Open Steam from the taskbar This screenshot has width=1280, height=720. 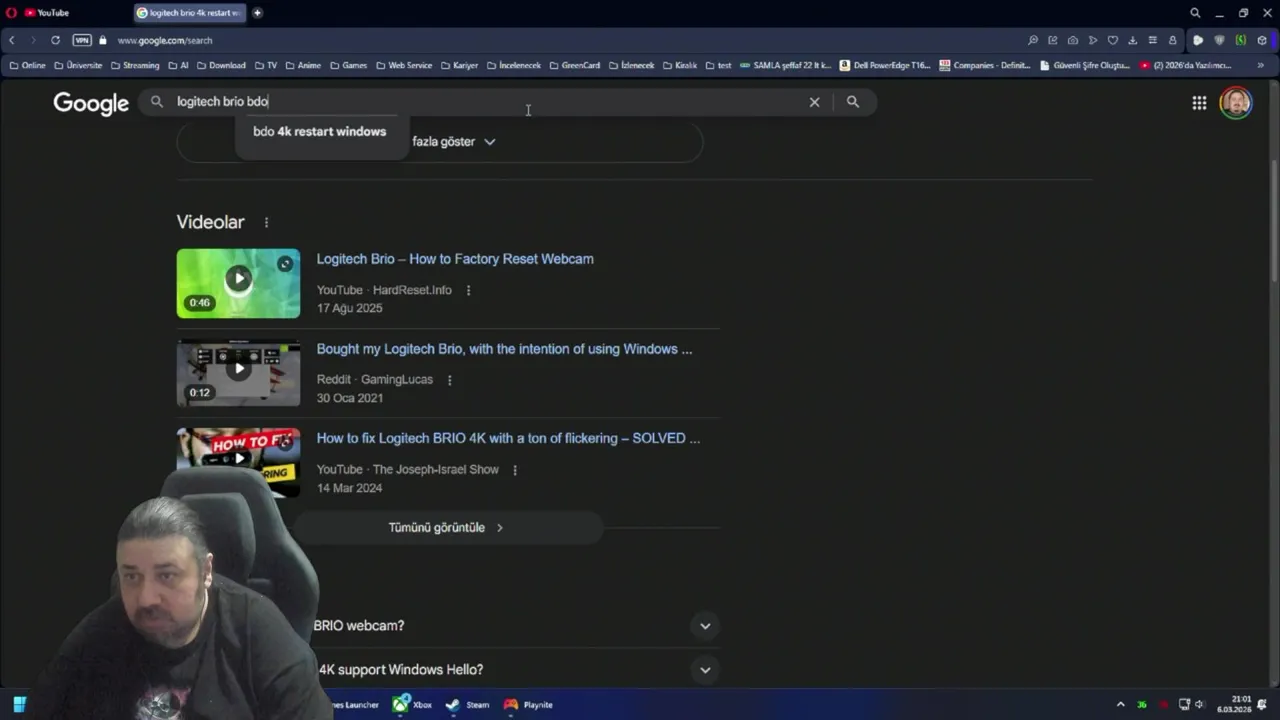click(x=467, y=705)
